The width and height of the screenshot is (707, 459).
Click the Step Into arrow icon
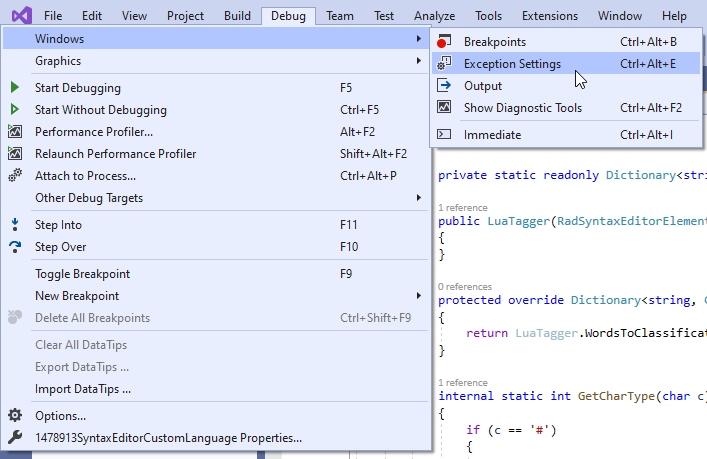click(15, 225)
